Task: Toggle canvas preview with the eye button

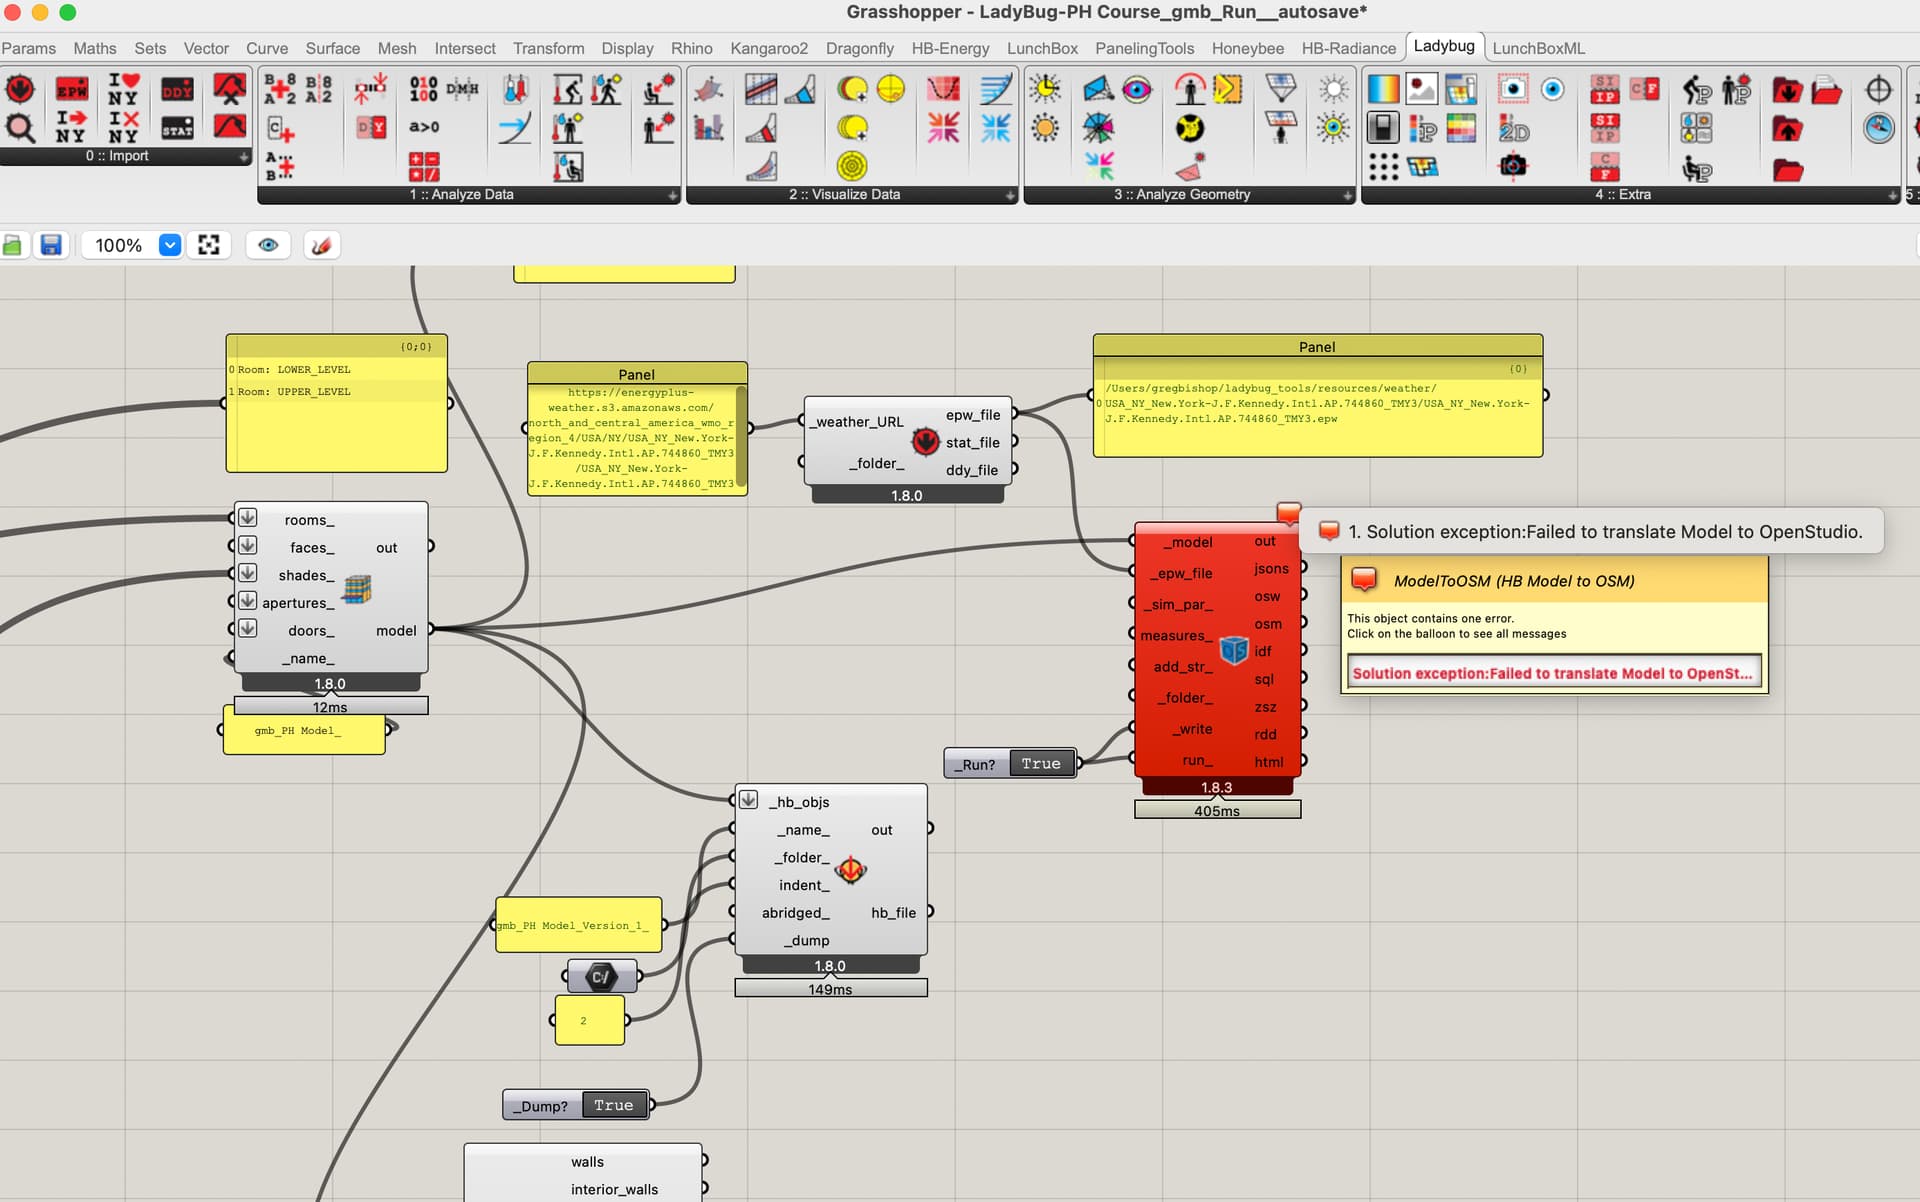Action: 268,245
